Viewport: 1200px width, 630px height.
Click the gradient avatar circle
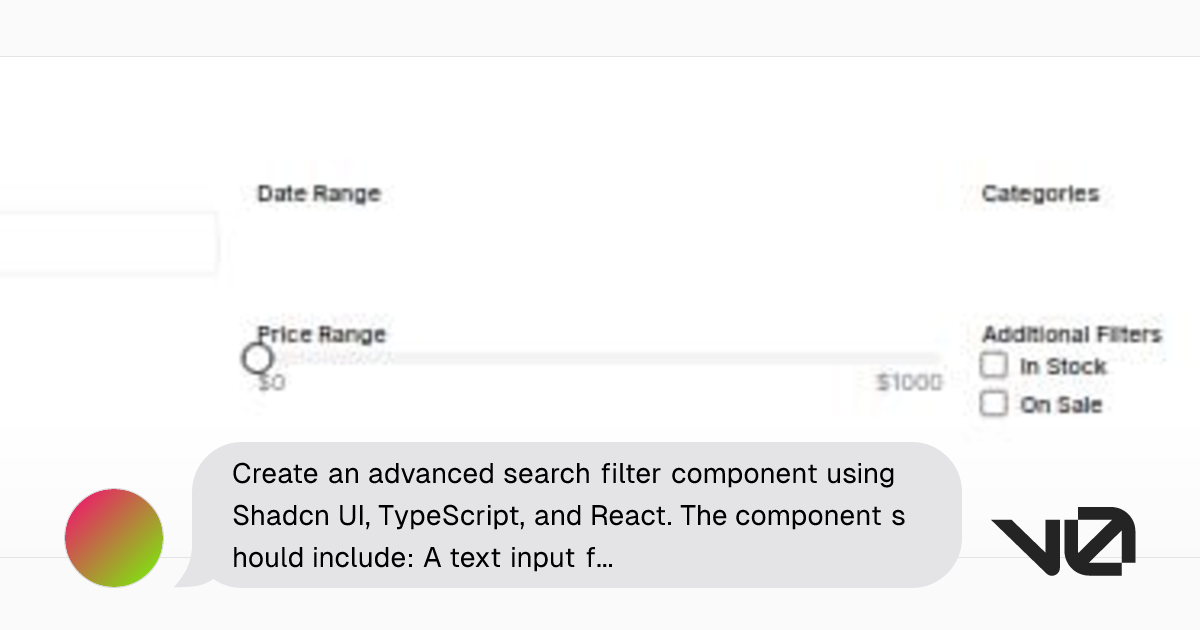tap(113, 538)
